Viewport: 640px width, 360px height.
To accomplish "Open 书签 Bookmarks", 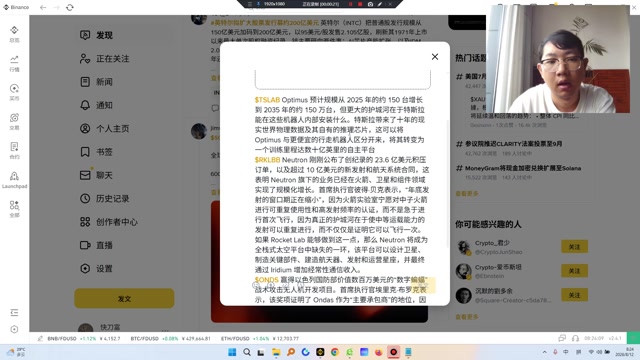I will tap(124, 152).
